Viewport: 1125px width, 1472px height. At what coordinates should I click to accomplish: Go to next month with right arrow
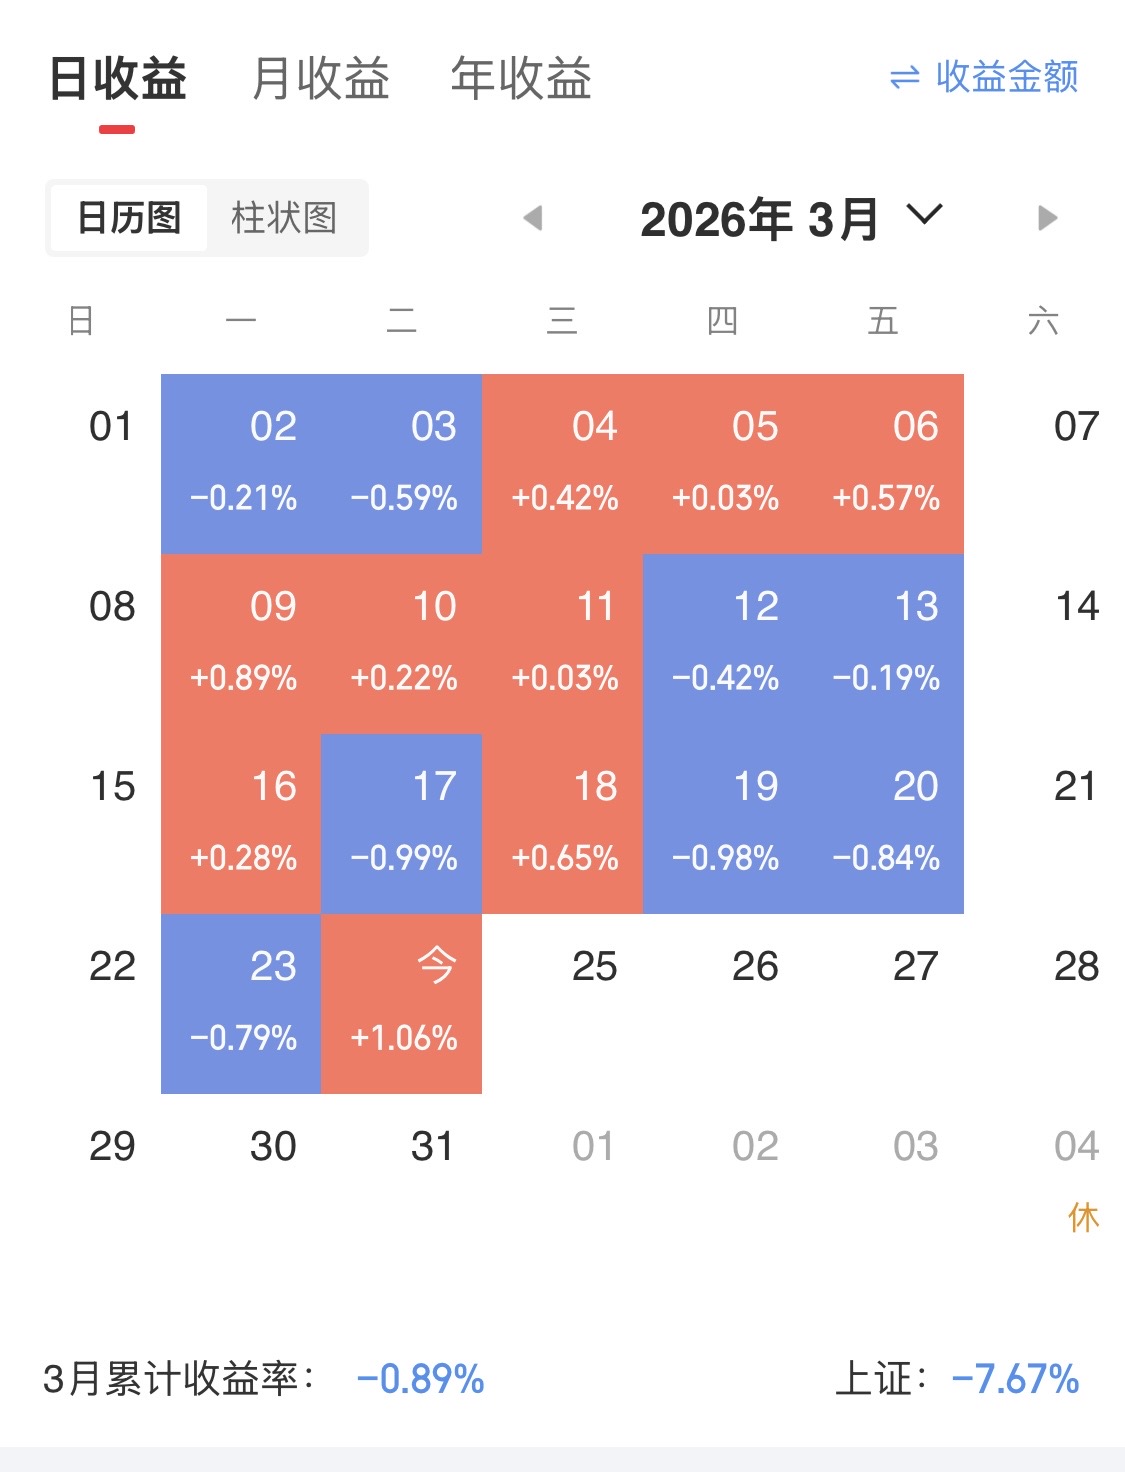1047,218
